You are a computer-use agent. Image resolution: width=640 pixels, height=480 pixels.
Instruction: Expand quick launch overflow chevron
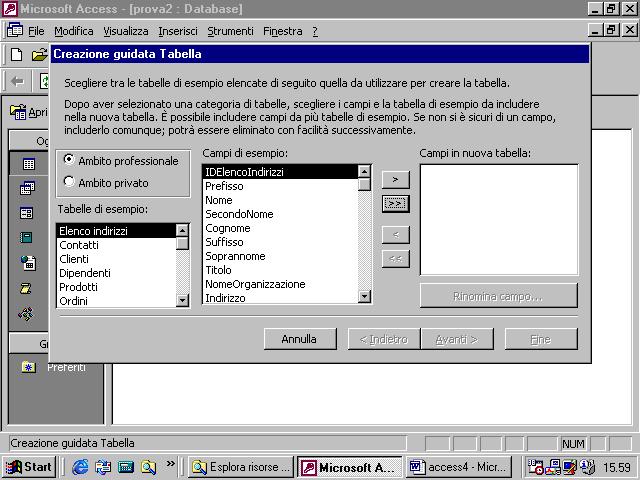(x=171, y=464)
